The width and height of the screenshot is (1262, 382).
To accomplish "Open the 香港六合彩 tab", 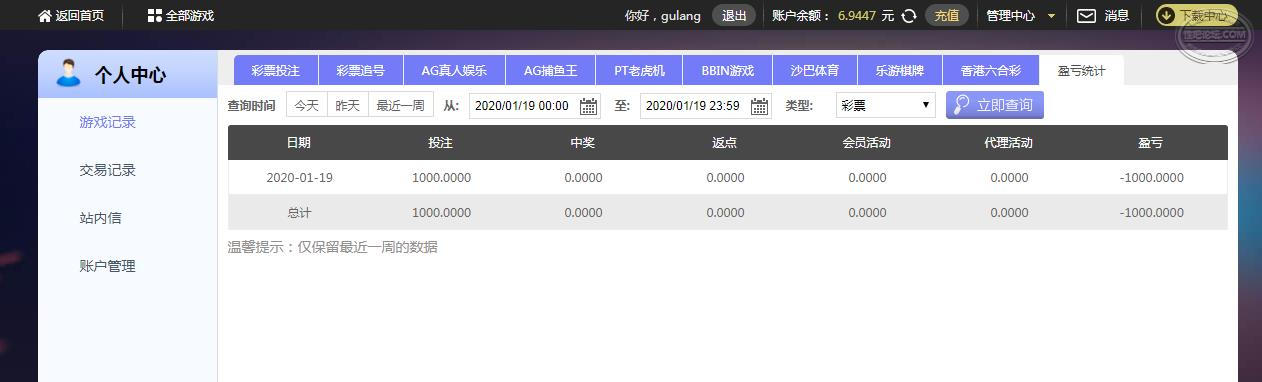I will (990, 70).
